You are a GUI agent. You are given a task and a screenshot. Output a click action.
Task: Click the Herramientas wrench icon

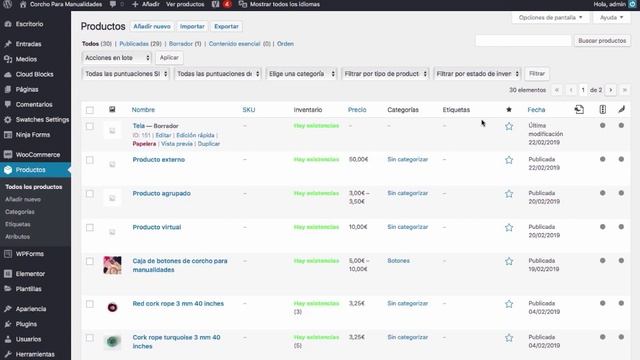click(x=8, y=354)
